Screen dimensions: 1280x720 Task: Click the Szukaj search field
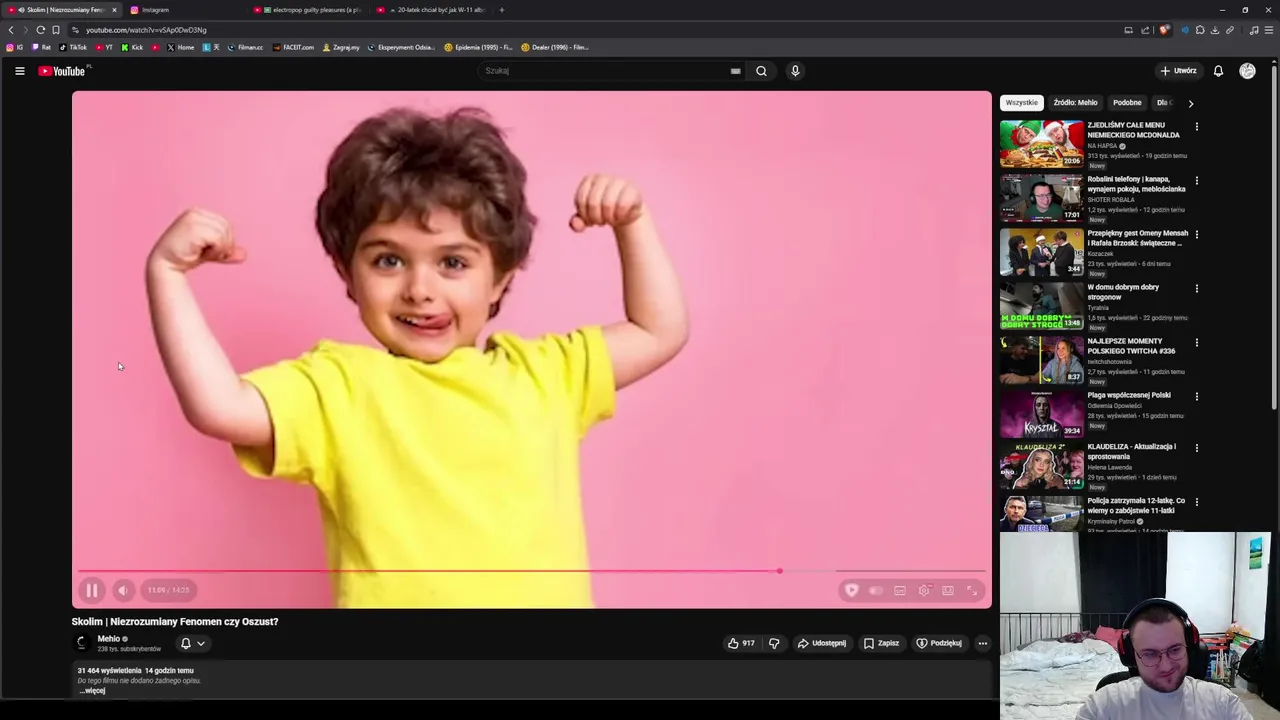(606, 71)
